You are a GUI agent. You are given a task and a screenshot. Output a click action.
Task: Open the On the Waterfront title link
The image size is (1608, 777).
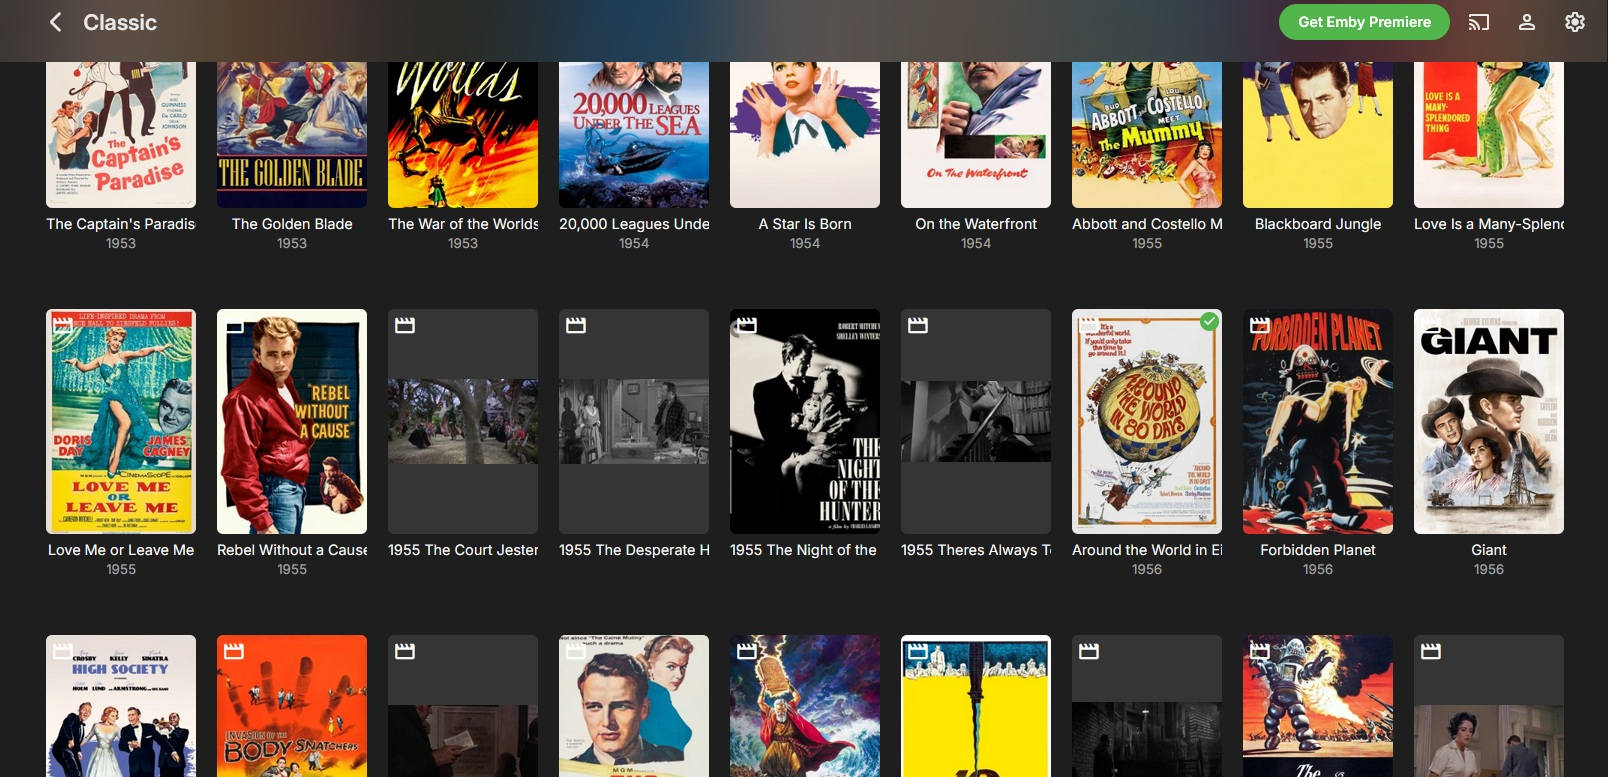(976, 224)
